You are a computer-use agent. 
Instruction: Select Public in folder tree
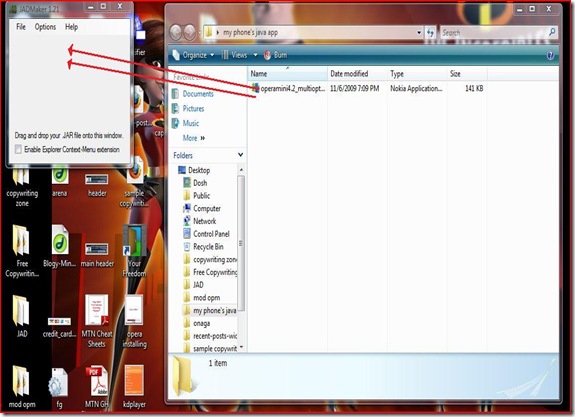tap(197, 195)
